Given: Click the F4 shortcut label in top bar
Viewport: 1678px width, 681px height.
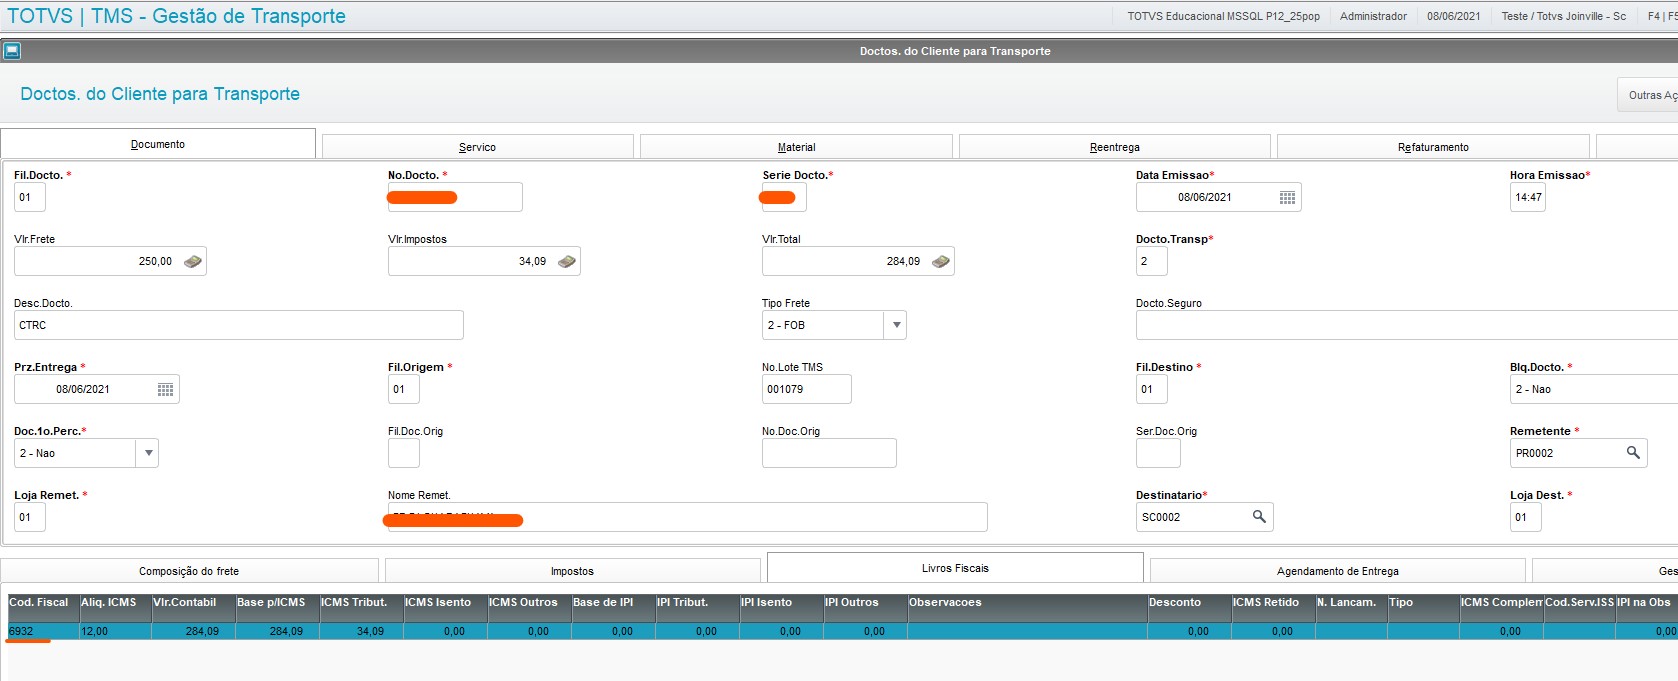Looking at the screenshot, I should [x=1654, y=16].
